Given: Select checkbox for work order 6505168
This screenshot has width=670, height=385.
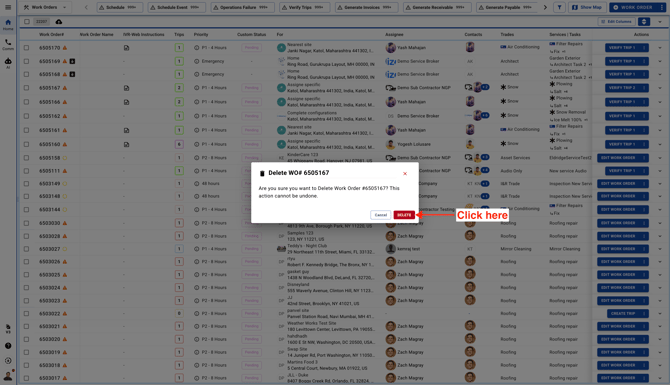Looking at the screenshot, I should point(26,74).
